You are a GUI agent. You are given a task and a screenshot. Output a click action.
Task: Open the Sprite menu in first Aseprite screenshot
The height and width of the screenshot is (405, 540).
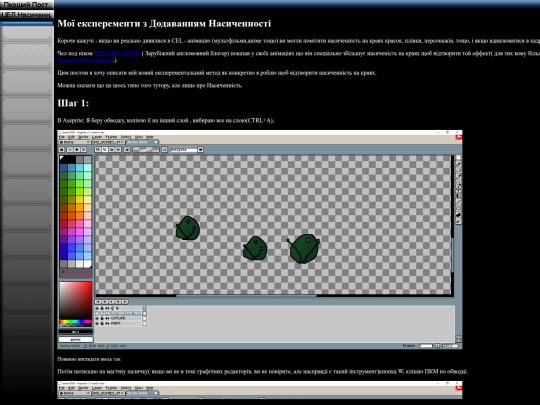[83, 137]
